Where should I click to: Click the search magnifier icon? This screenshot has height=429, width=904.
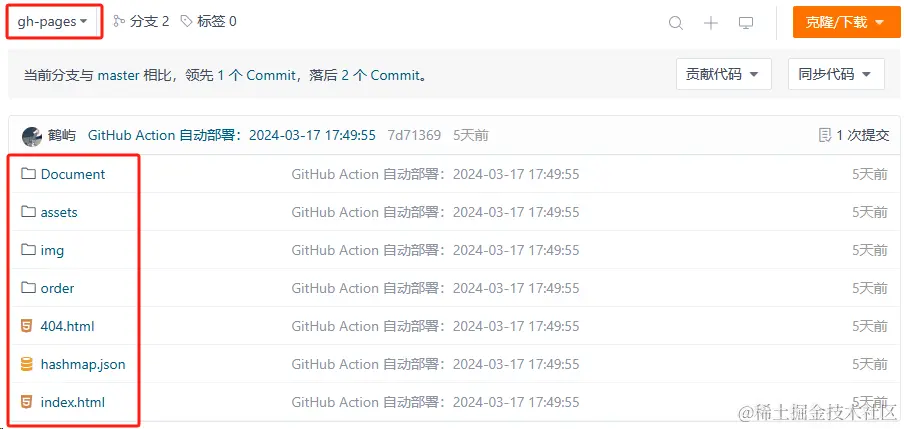[x=676, y=23]
